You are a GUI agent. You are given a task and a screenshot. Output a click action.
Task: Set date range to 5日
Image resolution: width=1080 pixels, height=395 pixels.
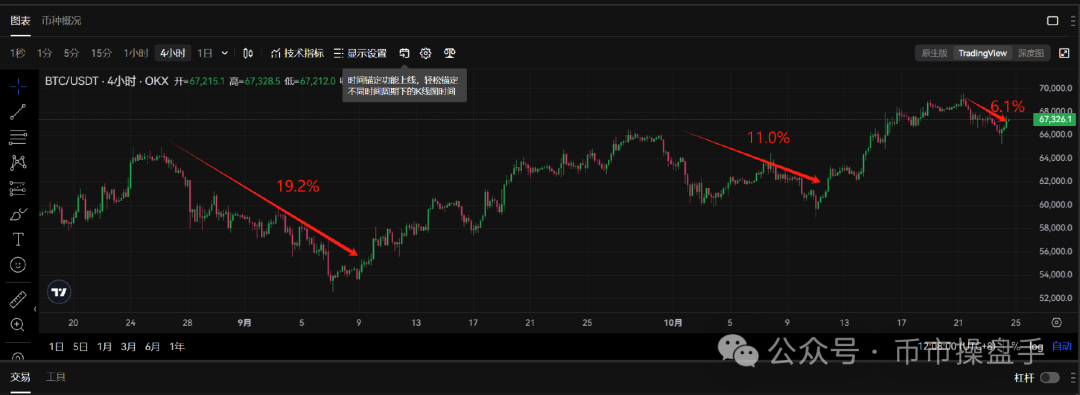(x=81, y=347)
